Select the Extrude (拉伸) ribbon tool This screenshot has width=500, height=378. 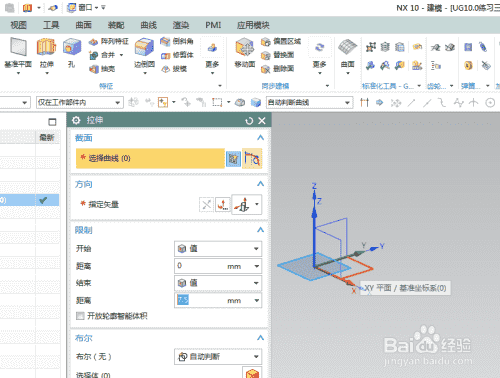click(x=46, y=47)
